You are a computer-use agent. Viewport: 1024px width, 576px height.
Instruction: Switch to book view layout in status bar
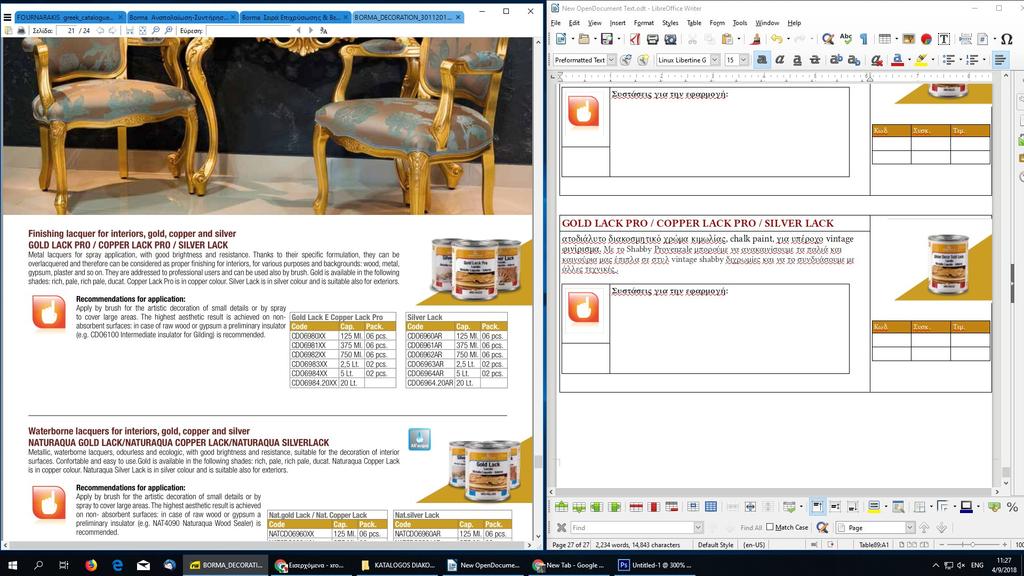pos(925,544)
